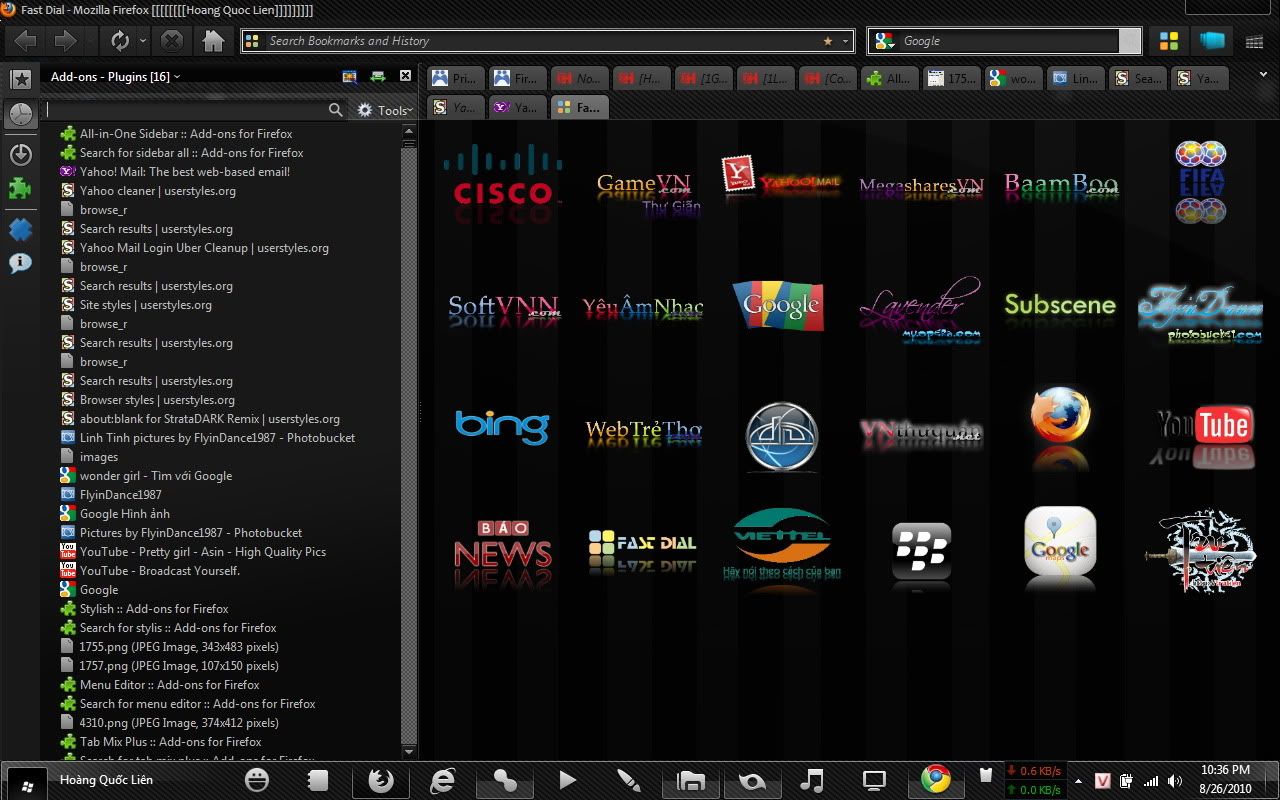Image resolution: width=1280 pixels, height=800 pixels.
Task: Click the volume icon in the system tray
Action: click(x=1173, y=781)
